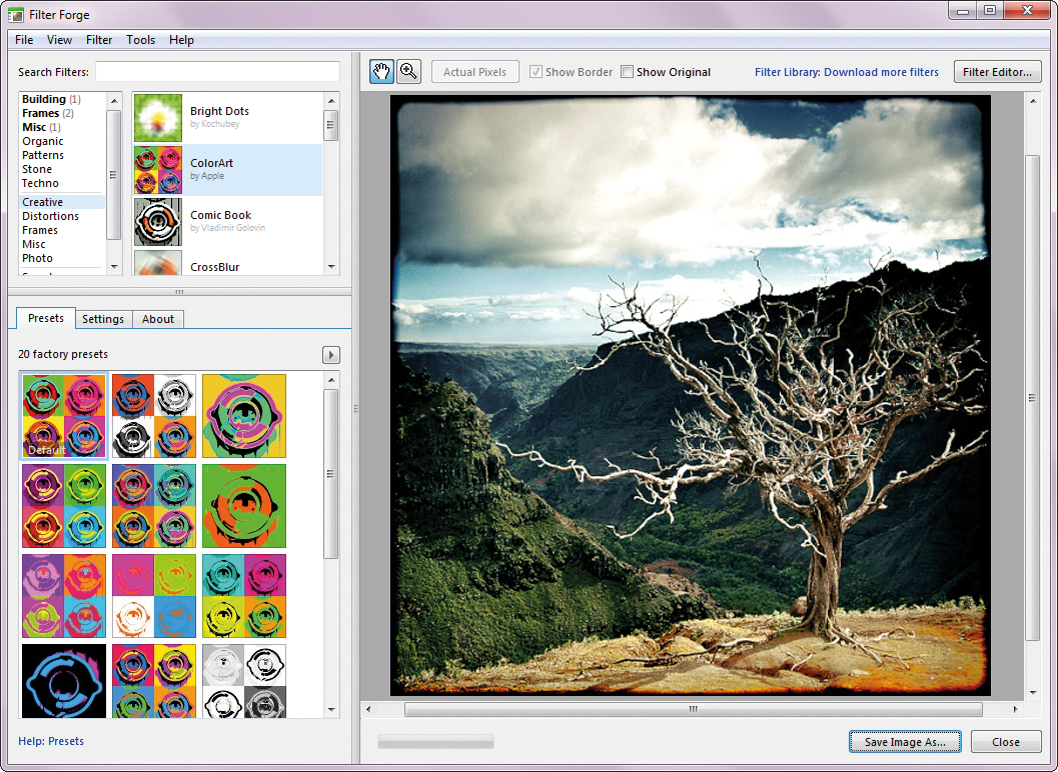Screen dimensions: 1058x772
Task: Open the presets arrow menu button
Action: pos(331,355)
